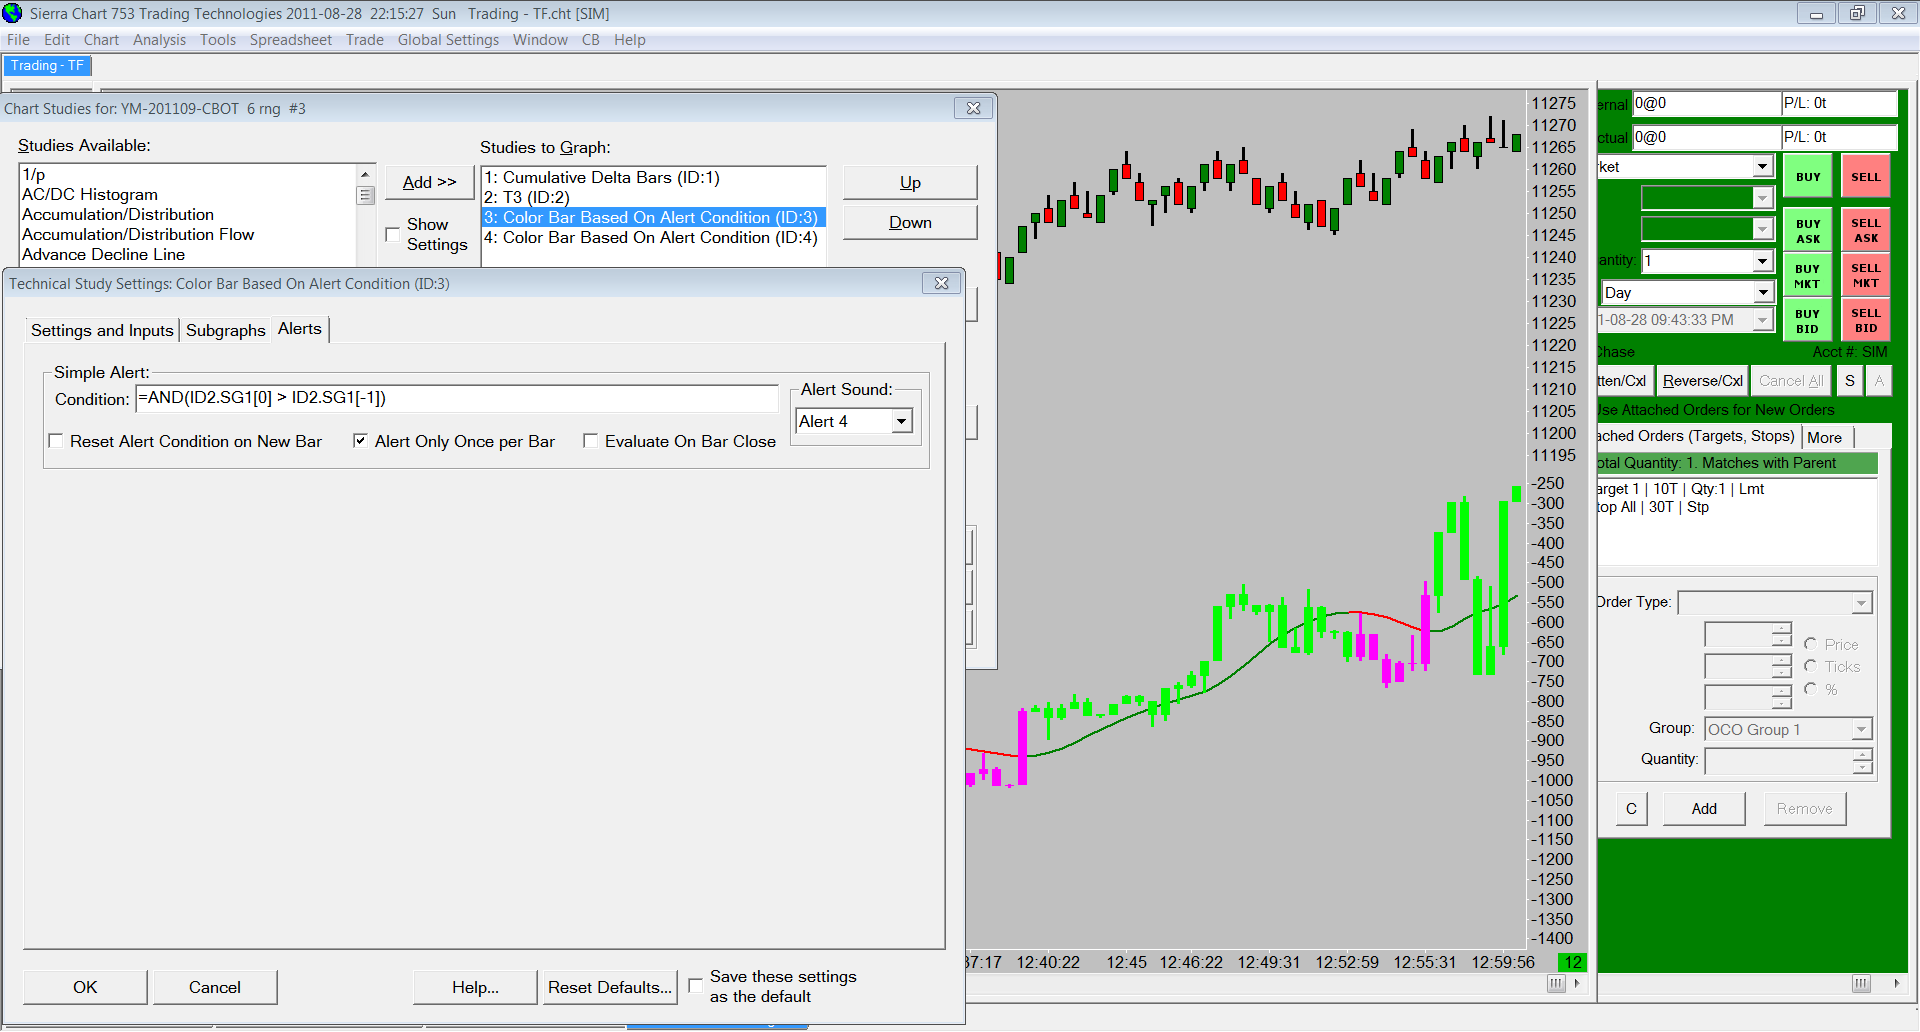Open the order type dropdown above BUY
This screenshot has width=1920, height=1032.
pyautogui.click(x=1762, y=166)
